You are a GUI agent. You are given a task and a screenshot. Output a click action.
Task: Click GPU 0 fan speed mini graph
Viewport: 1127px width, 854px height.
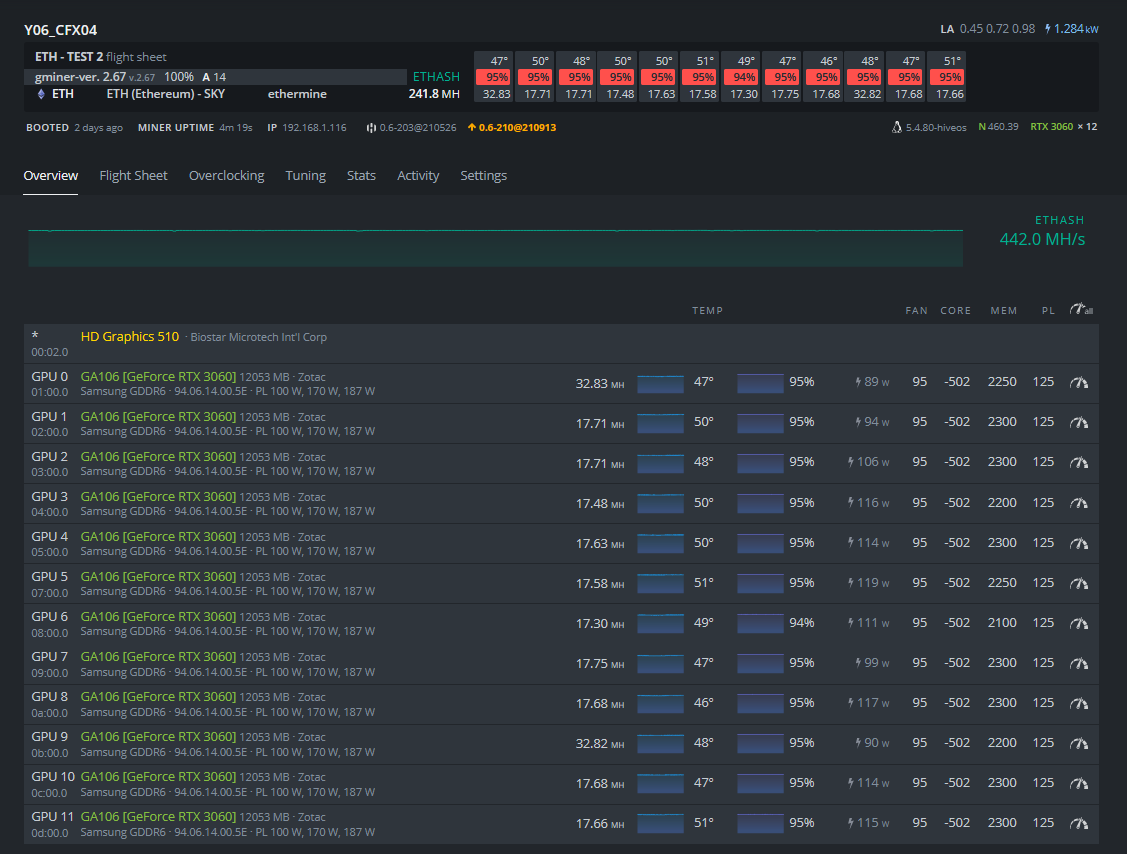pos(760,384)
